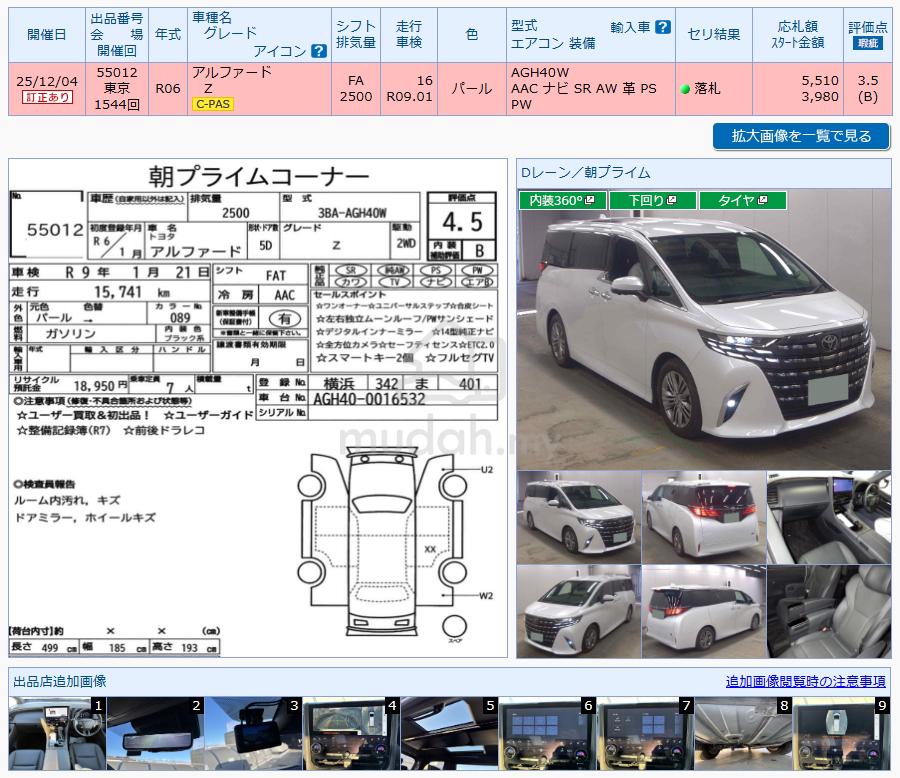Click 拡大画像を一覧で見る button
The image size is (900, 778).
point(801,136)
